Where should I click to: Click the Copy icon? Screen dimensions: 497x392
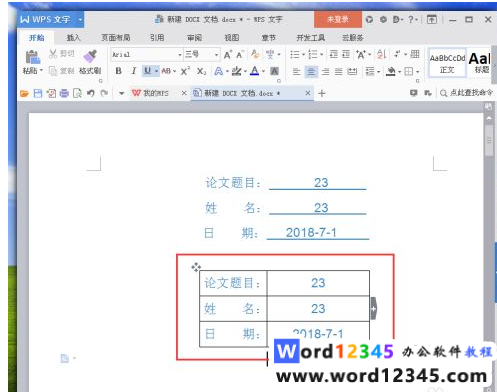pos(53,71)
